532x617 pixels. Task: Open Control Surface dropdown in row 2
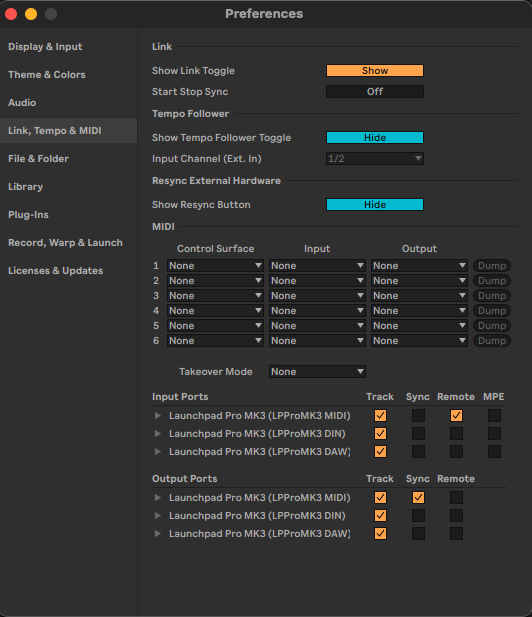coord(215,281)
